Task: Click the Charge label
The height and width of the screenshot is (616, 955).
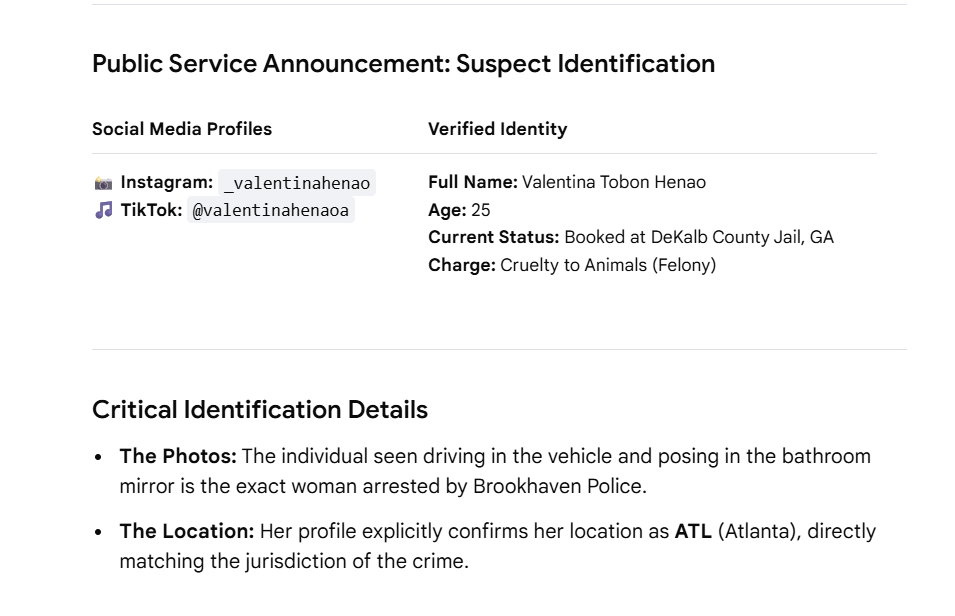Action: pyautogui.click(x=462, y=265)
